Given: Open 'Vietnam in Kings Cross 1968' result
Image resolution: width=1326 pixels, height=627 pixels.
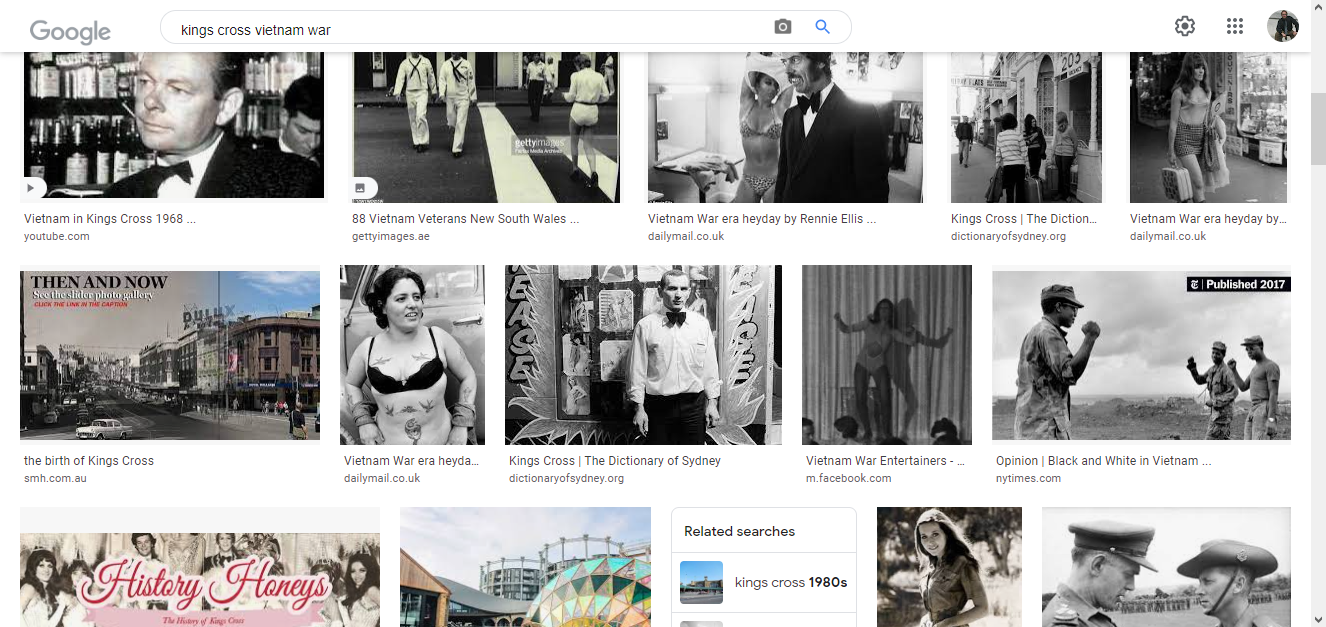Looking at the screenshot, I should [110, 219].
